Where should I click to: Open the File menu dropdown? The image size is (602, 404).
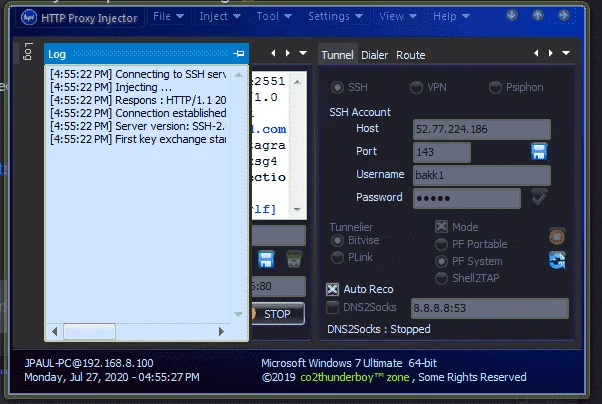(168, 17)
